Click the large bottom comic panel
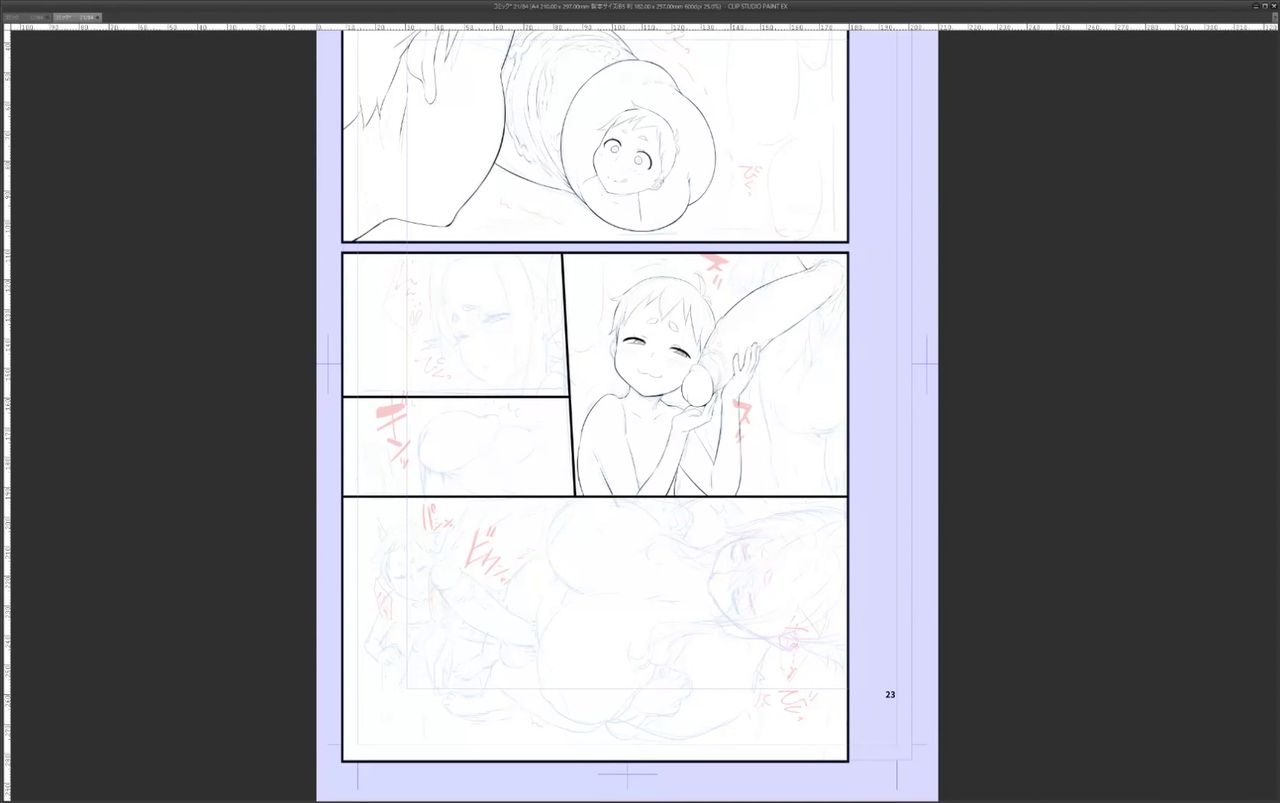1280x803 pixels. point(594,628)
